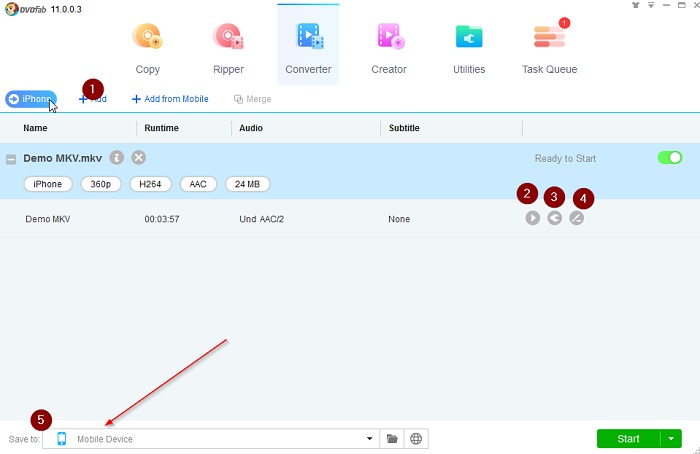Open the Copy module

pos(148,49)
